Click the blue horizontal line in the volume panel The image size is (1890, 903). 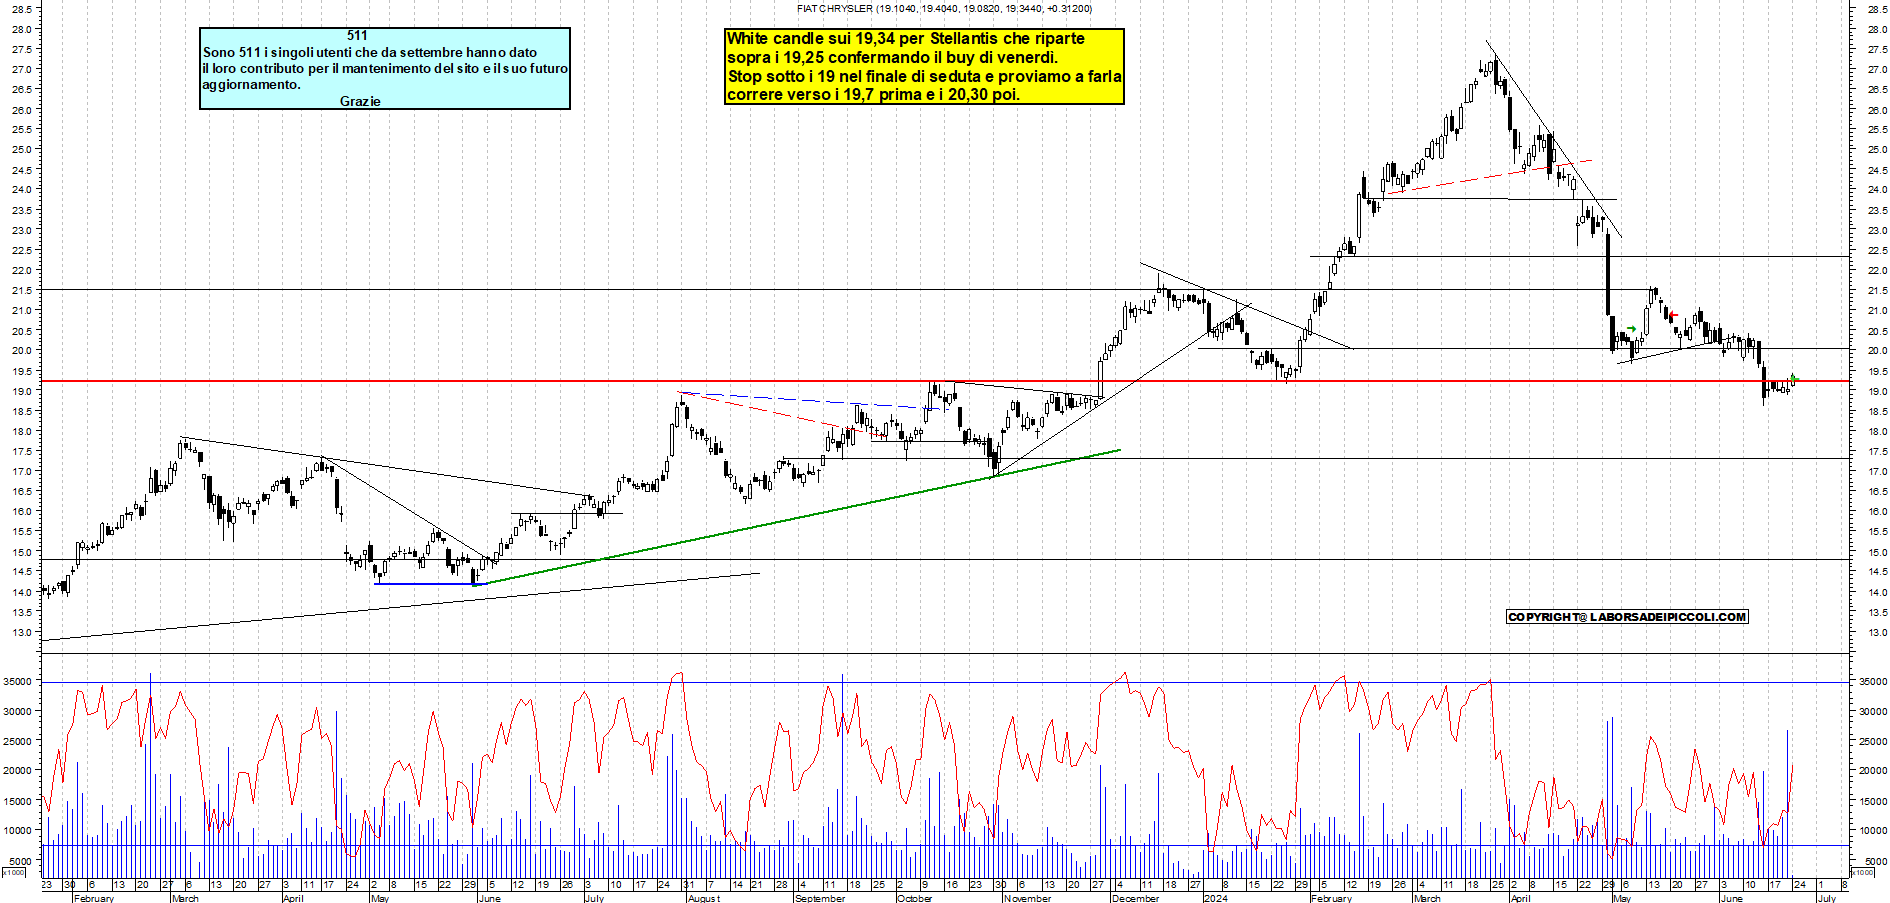[945, 683]
